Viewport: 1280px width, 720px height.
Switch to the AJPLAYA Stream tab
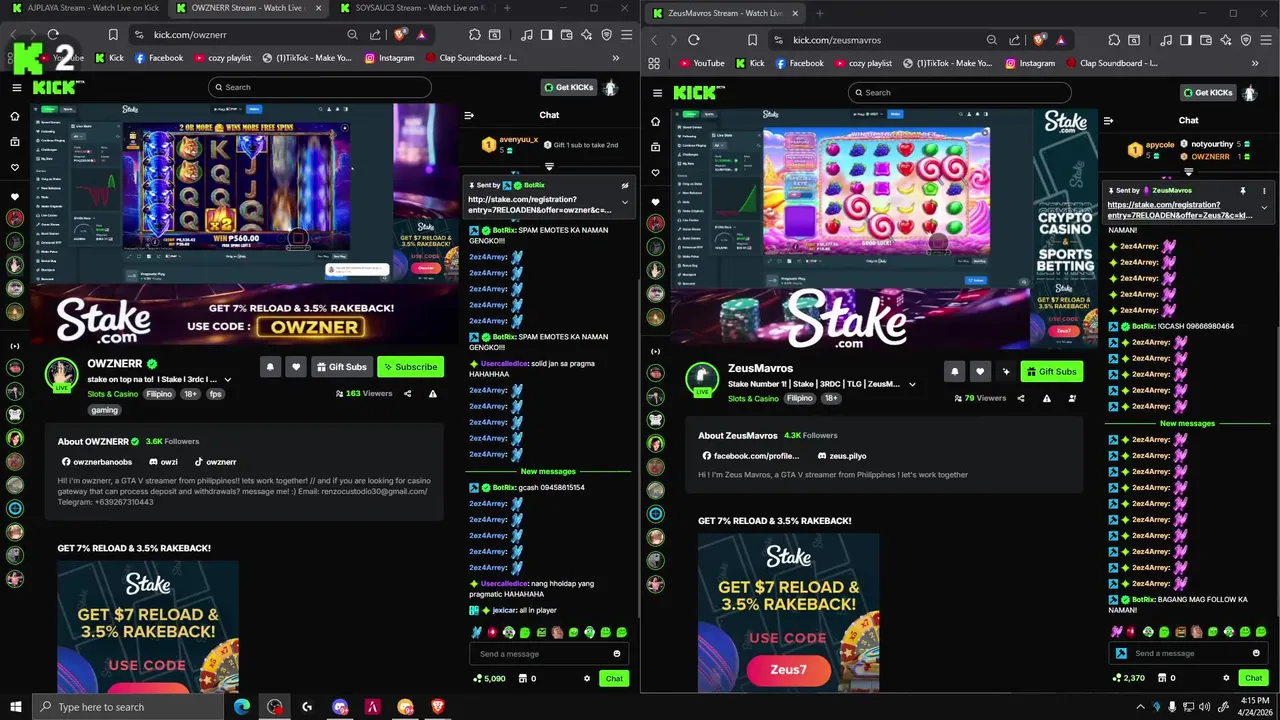point(85,8)
